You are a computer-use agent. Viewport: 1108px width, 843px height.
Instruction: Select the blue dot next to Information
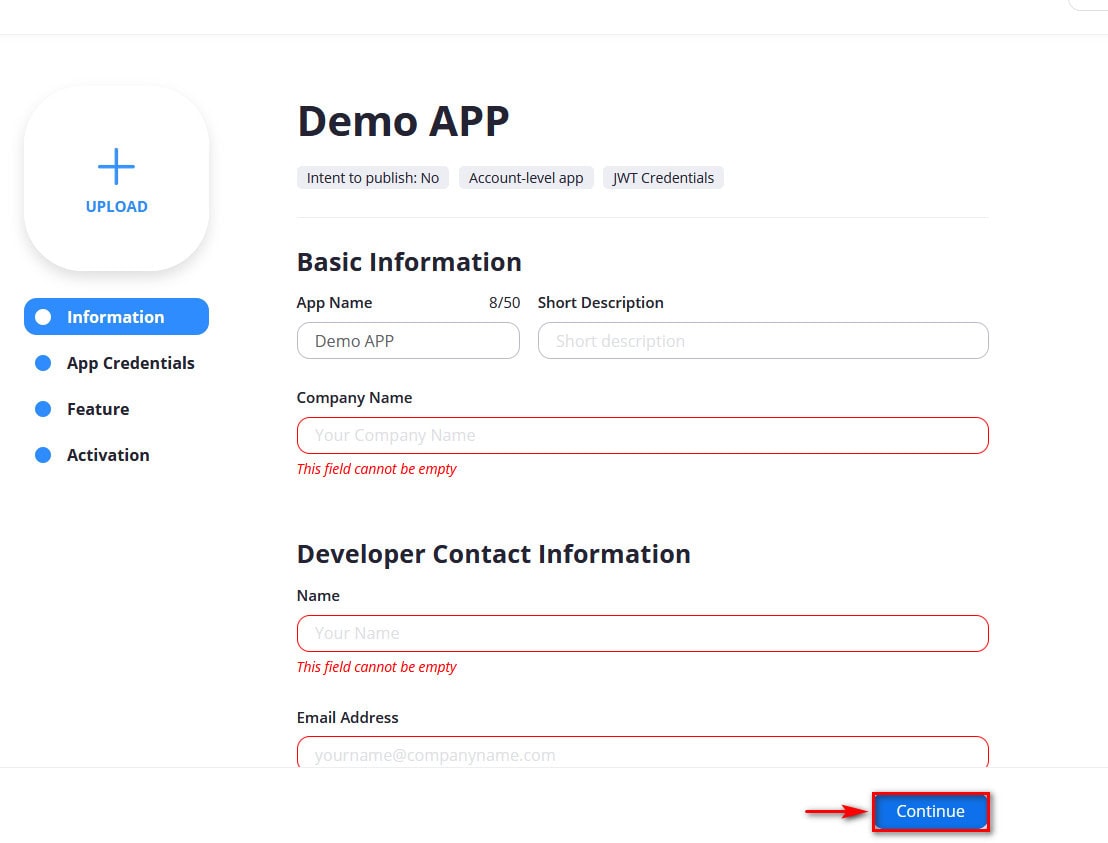42,317
